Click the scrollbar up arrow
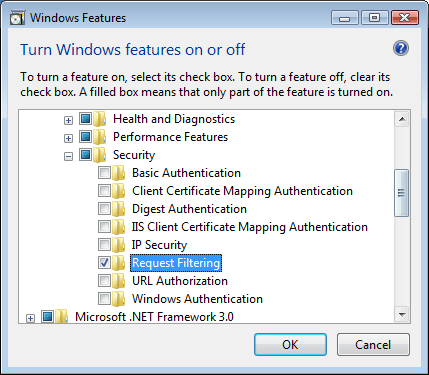The width and height of the screenshot is (429, 375). (402, 119)
